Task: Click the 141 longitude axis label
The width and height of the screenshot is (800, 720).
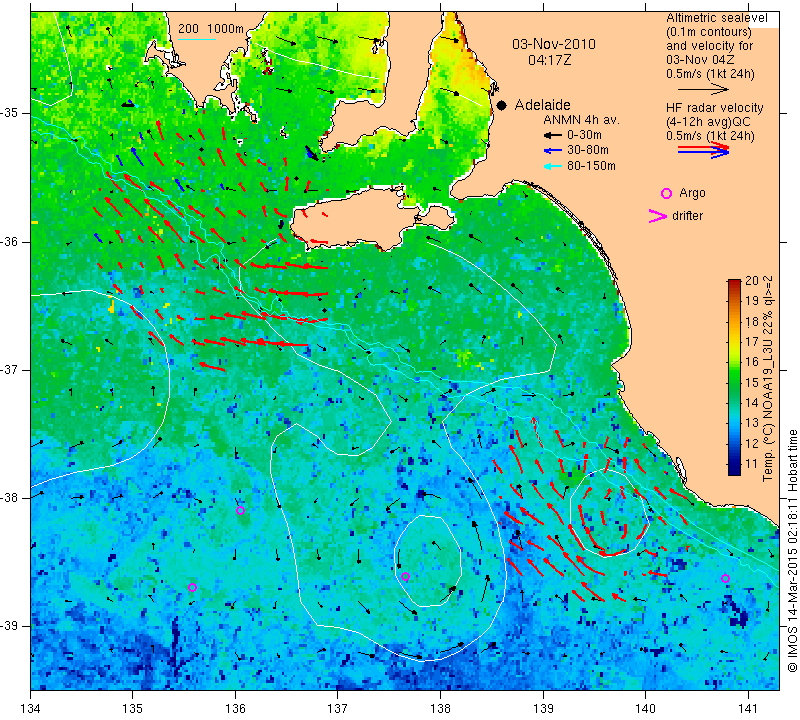Action: 748,708
